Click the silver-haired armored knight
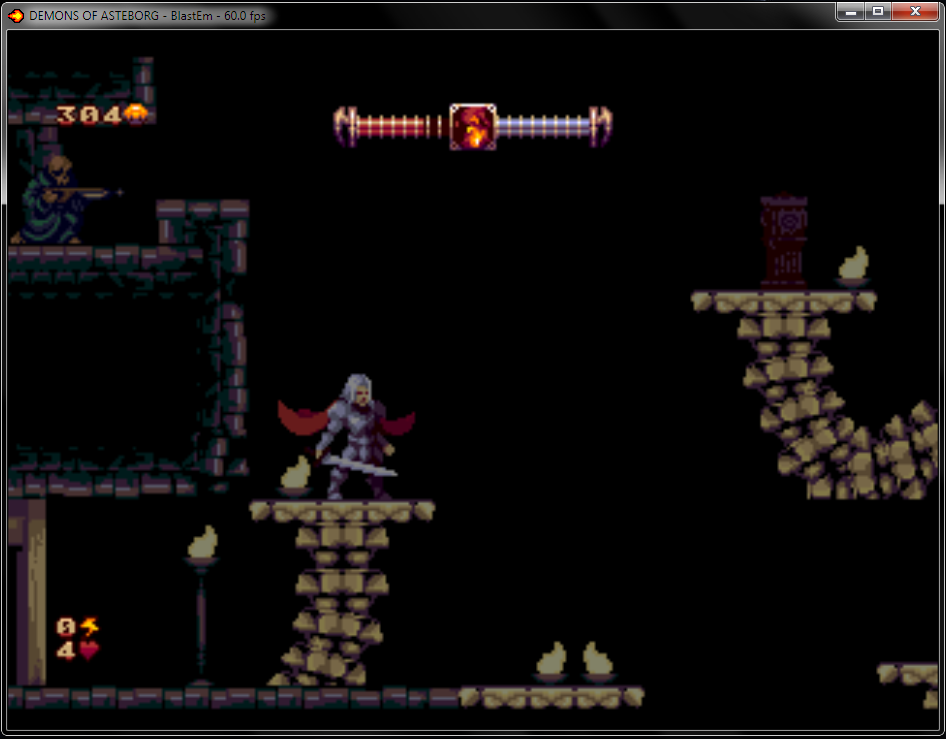946x739 pixels. 353,435
